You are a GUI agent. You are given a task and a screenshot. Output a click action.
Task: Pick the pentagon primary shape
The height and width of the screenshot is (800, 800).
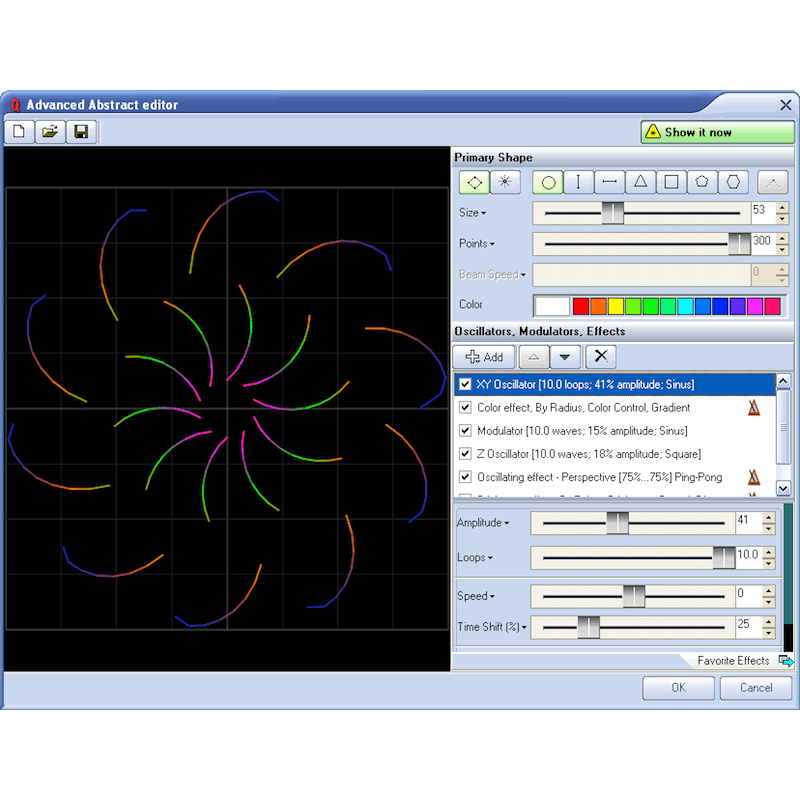[702, 182]
